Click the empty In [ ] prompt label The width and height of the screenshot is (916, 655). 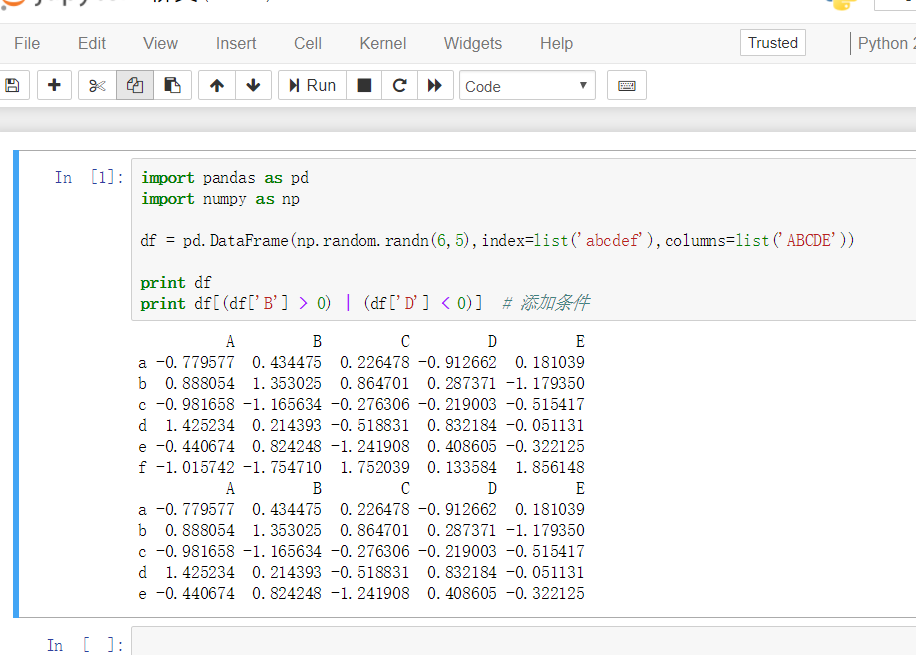click(85, 645)
